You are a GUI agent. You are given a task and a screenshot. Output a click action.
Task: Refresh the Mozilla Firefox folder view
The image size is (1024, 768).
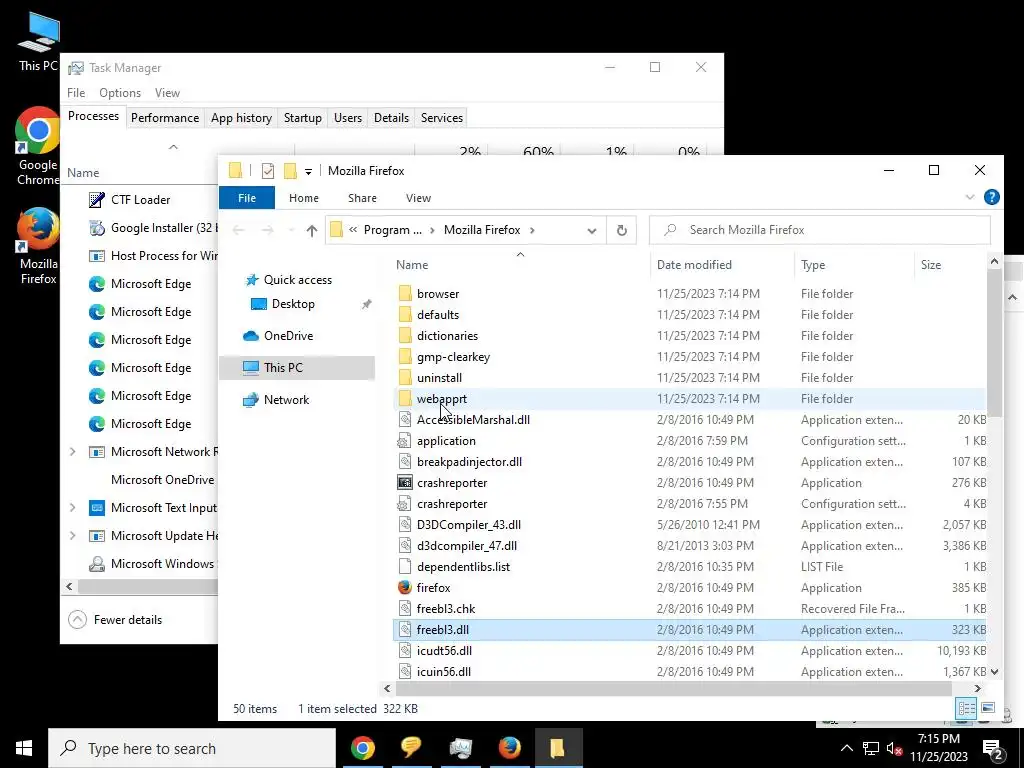(x=622, y=230)
